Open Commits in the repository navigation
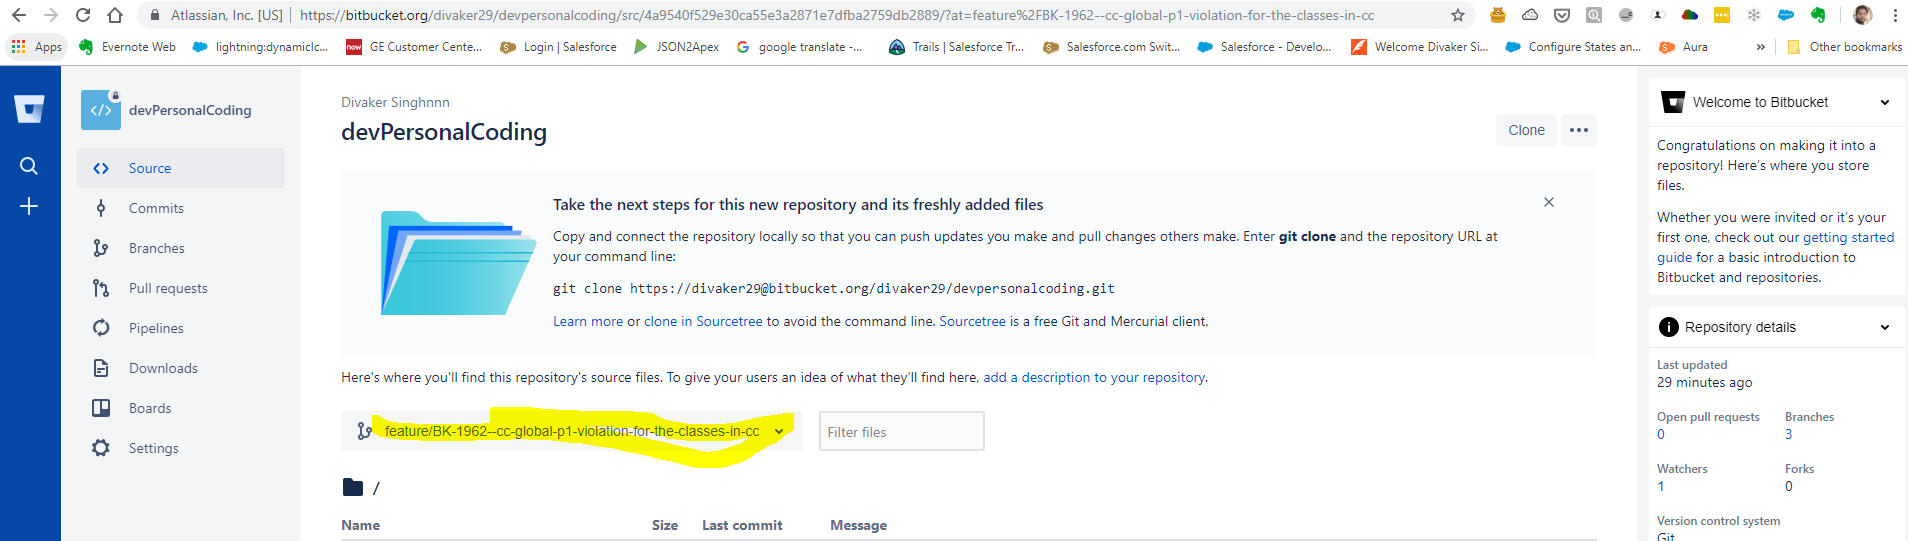The height and width of the screenshot is (541, 1908). (181, 208)
